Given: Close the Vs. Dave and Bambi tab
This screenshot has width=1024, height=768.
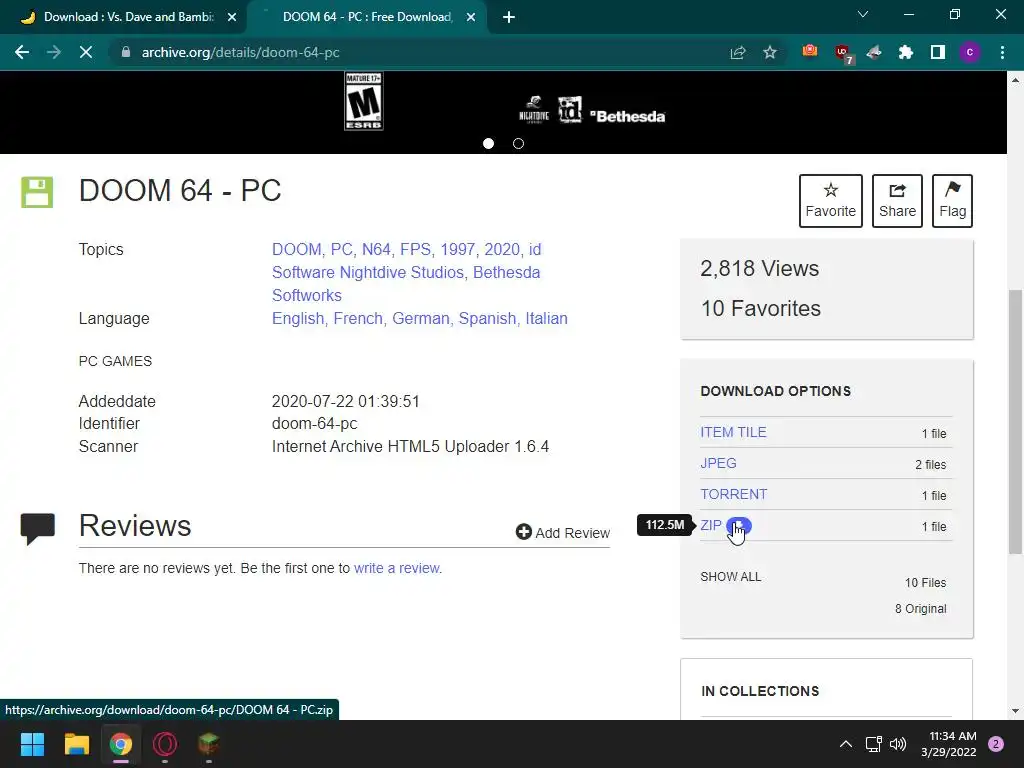Looking at the screenshot, I should 232,17.
